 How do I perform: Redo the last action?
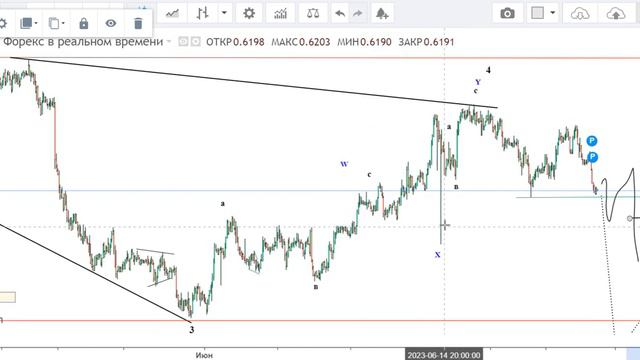coord(358,13)
